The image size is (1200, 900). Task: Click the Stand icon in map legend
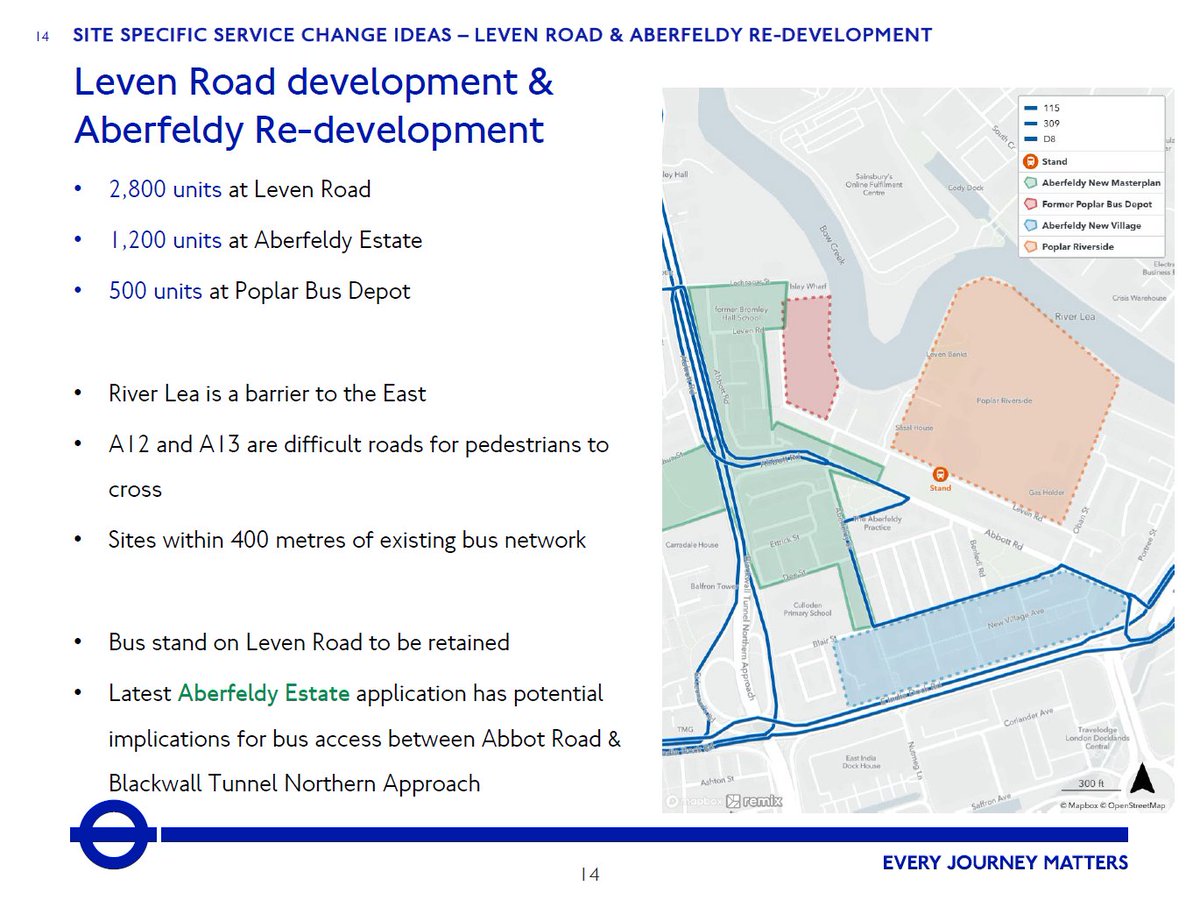[1030, 161]
